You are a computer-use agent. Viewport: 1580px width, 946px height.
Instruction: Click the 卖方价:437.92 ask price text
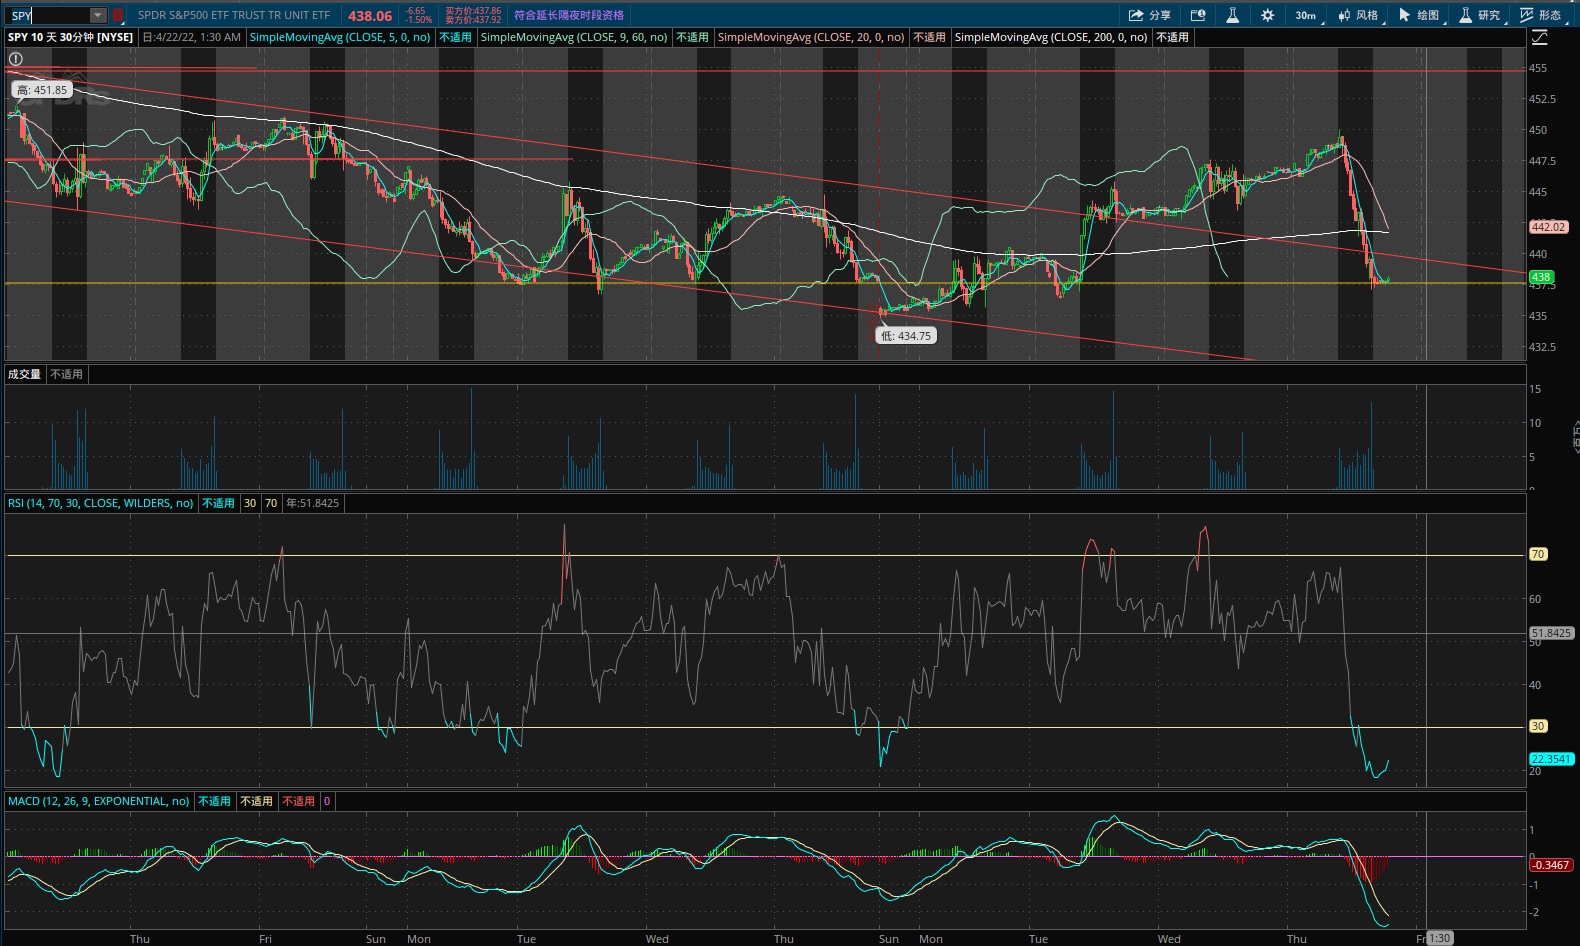coord(473,20)
